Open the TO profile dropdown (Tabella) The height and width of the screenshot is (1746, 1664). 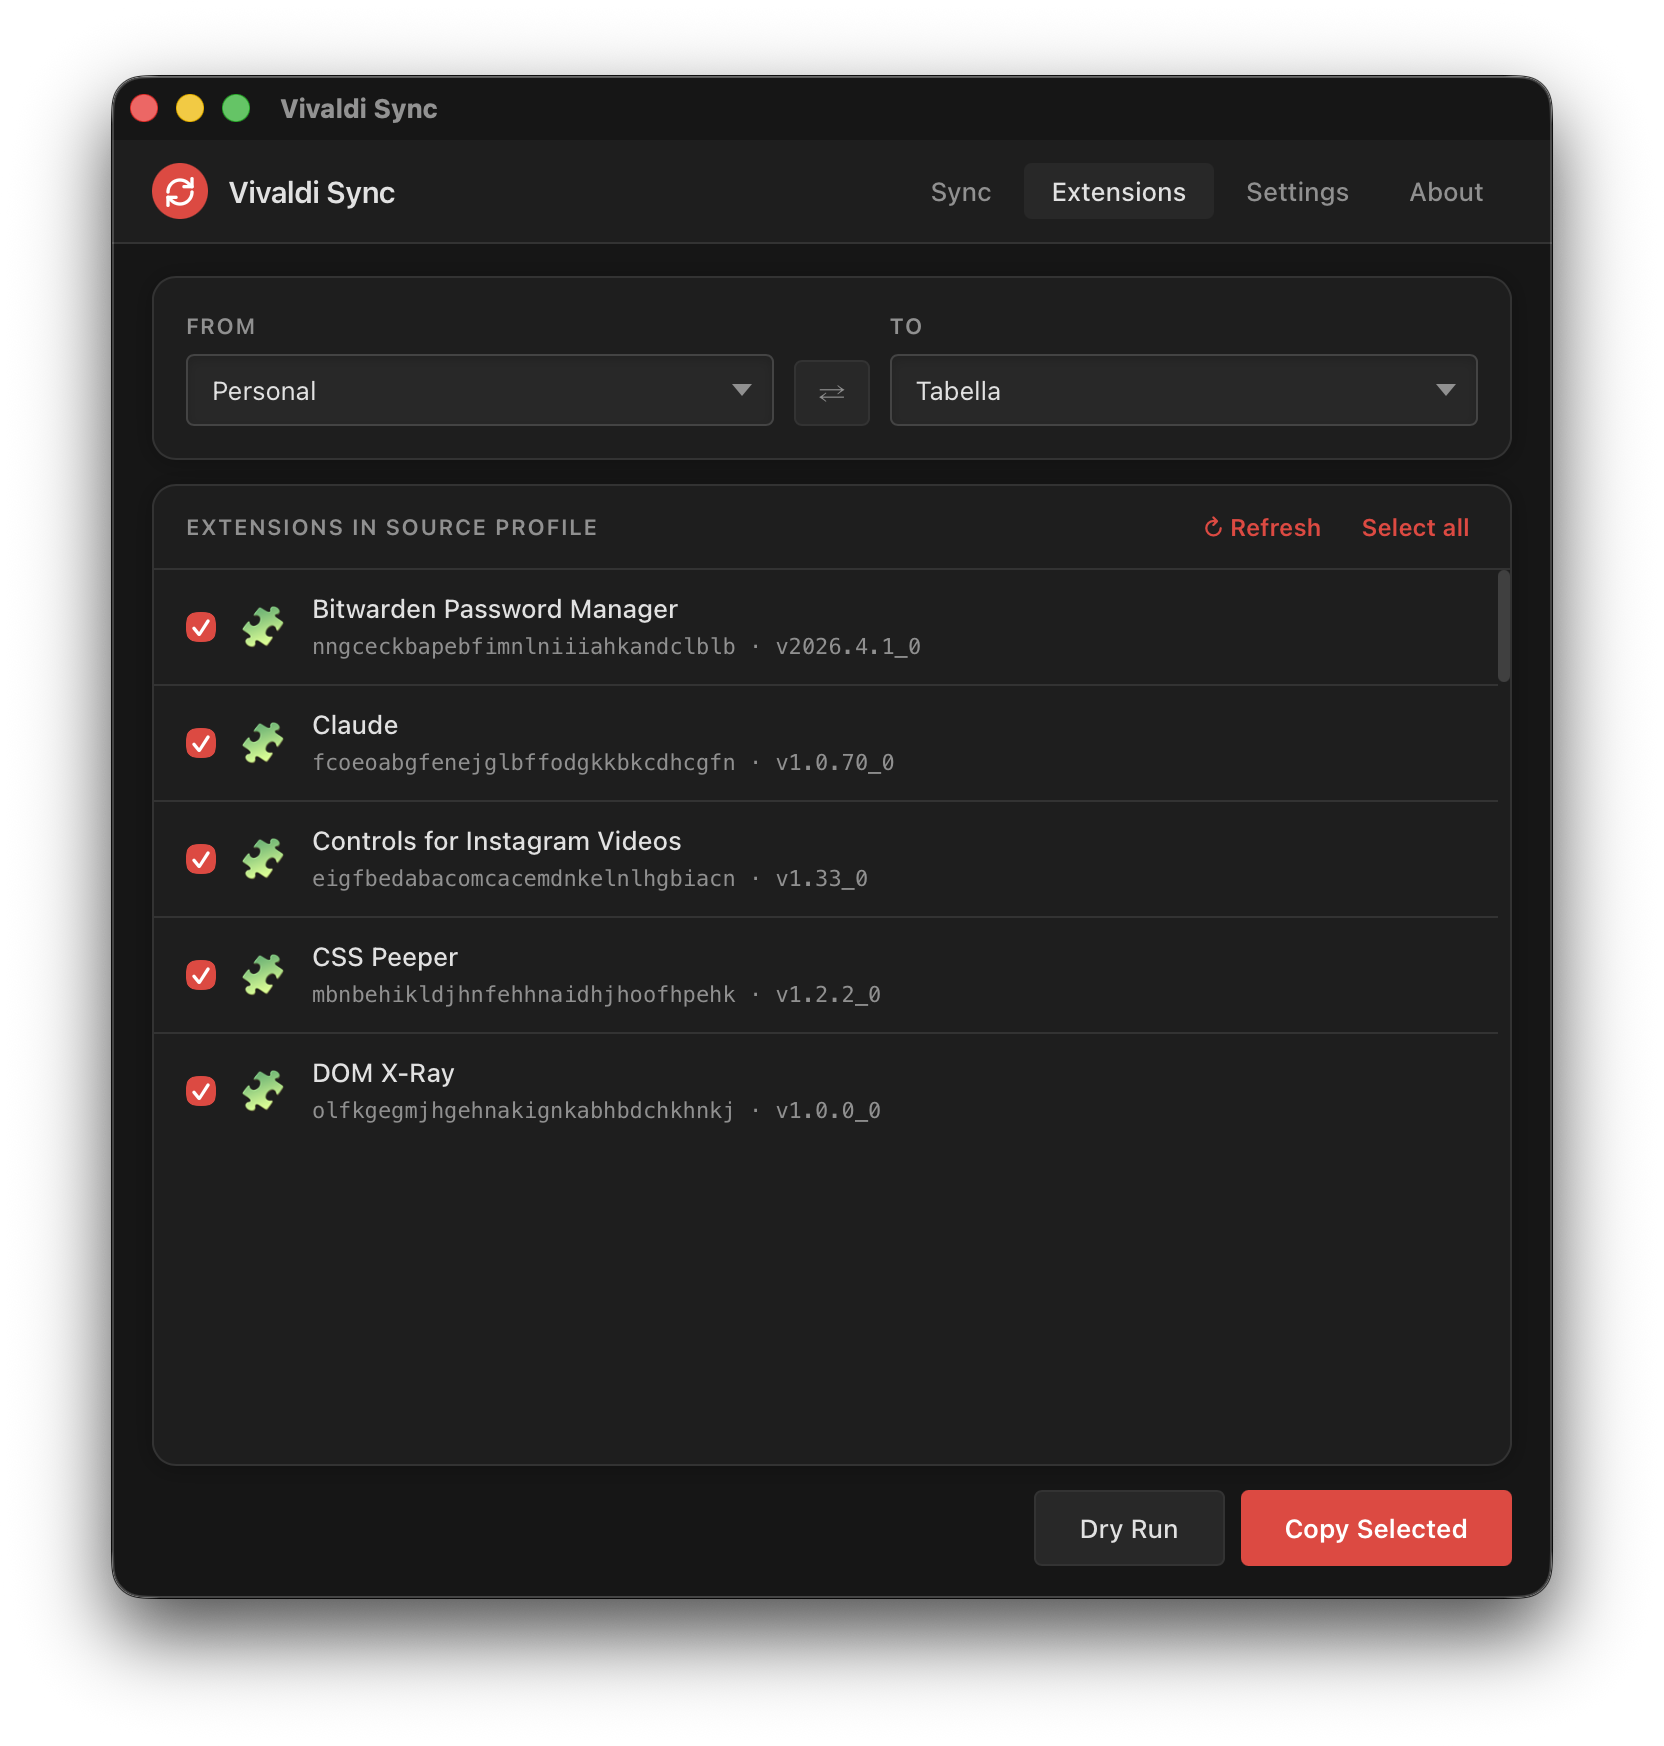click(x=1184, y=390)
